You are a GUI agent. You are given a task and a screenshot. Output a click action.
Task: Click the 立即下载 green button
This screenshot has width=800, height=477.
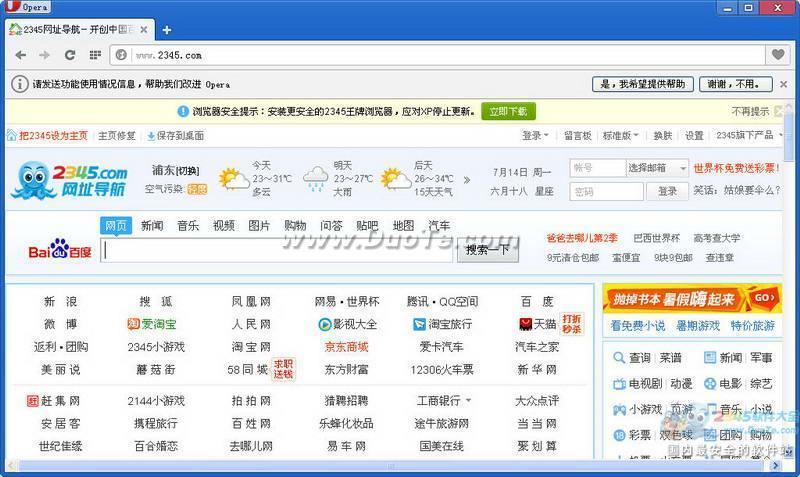[508, 111]
